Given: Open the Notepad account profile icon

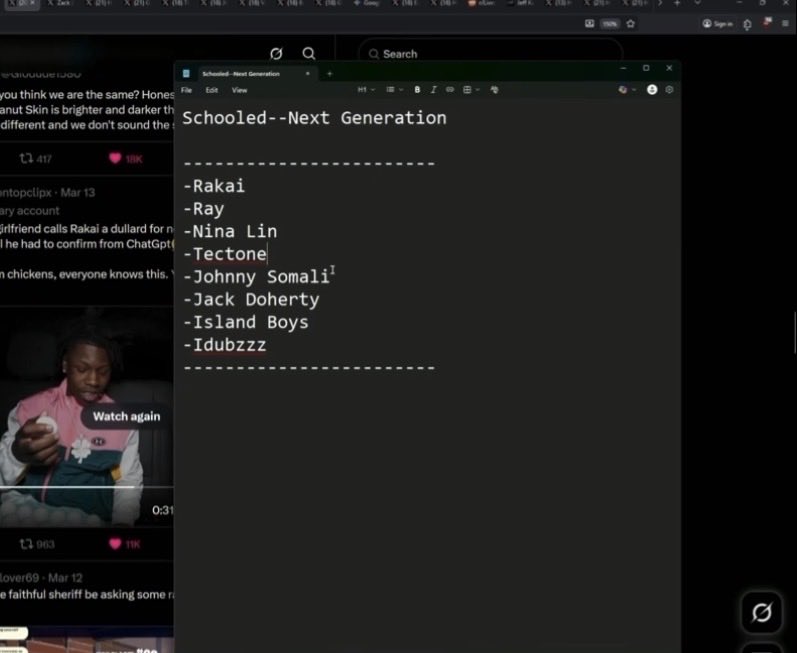Looking at the screenshot, I should click(652, 89).
